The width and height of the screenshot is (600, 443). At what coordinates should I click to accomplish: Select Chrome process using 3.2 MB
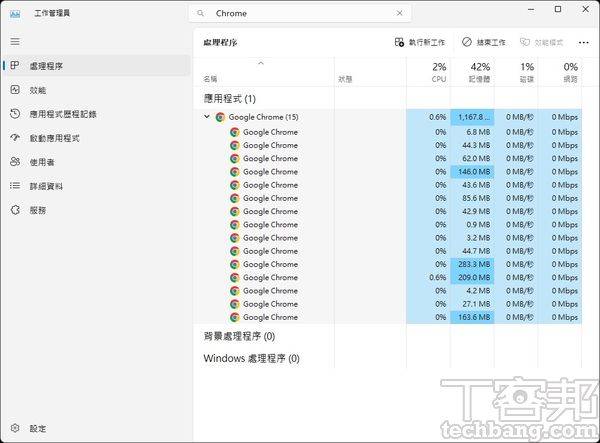(x=387, y=238)
